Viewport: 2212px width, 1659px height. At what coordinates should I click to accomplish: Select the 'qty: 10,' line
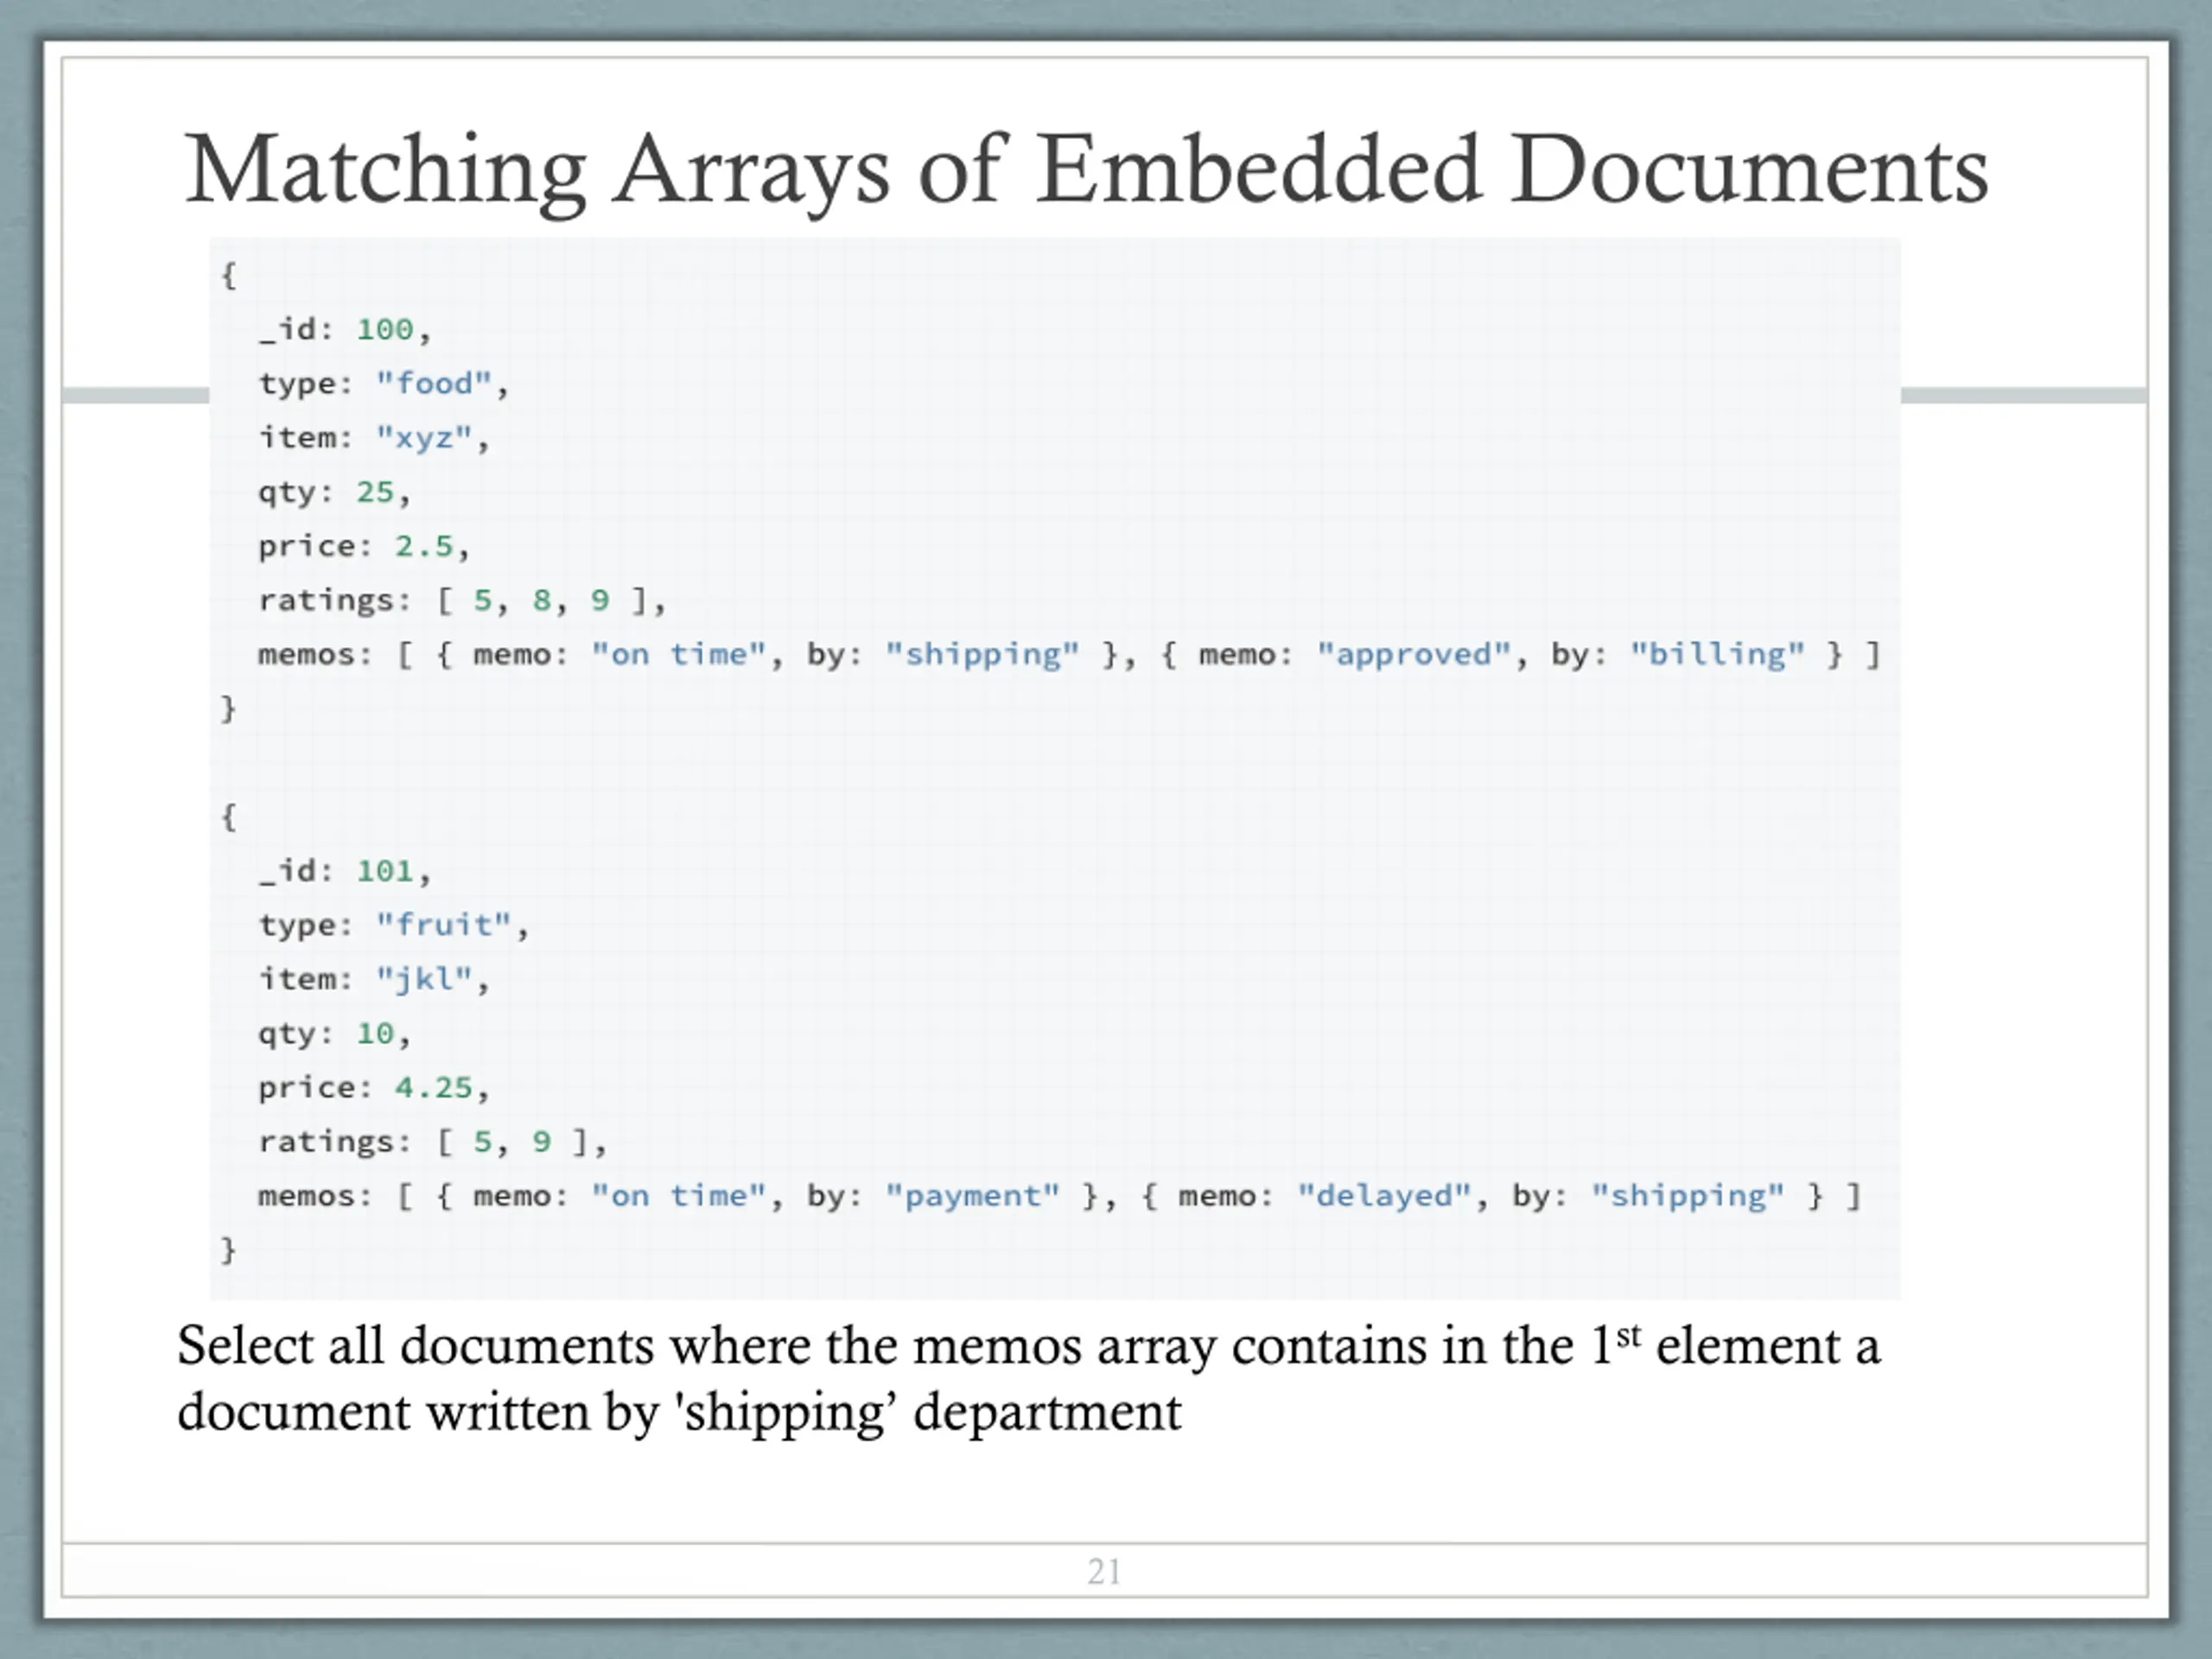pos(334,1033)
